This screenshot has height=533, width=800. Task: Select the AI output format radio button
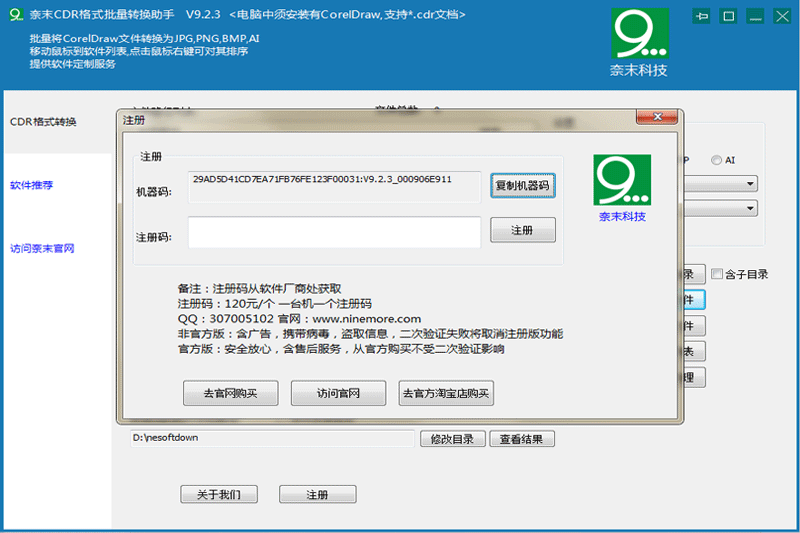pyautogui.click(x=716, y=160)
